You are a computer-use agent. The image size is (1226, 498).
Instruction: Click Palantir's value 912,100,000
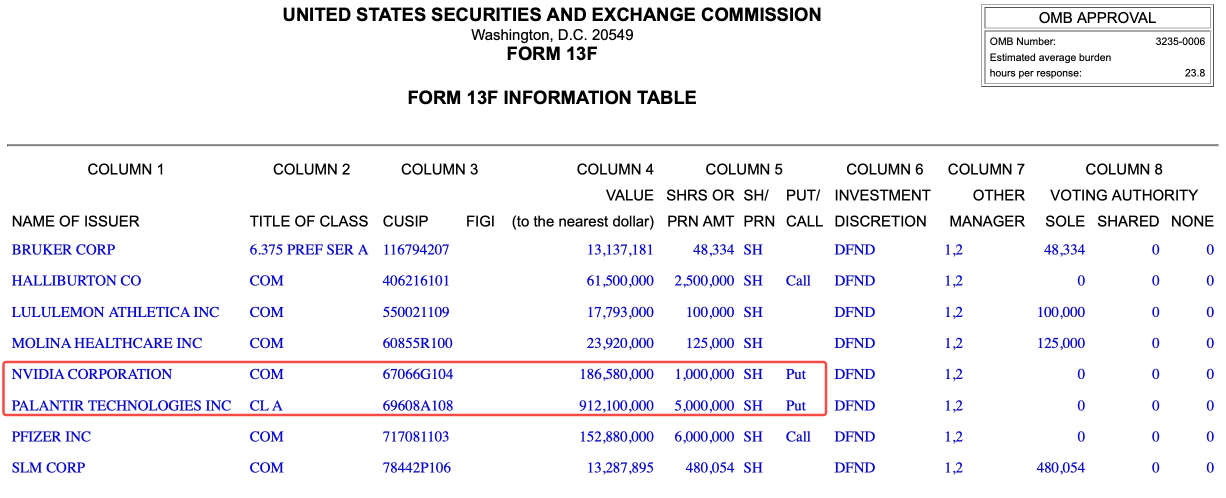coord(616,406)
